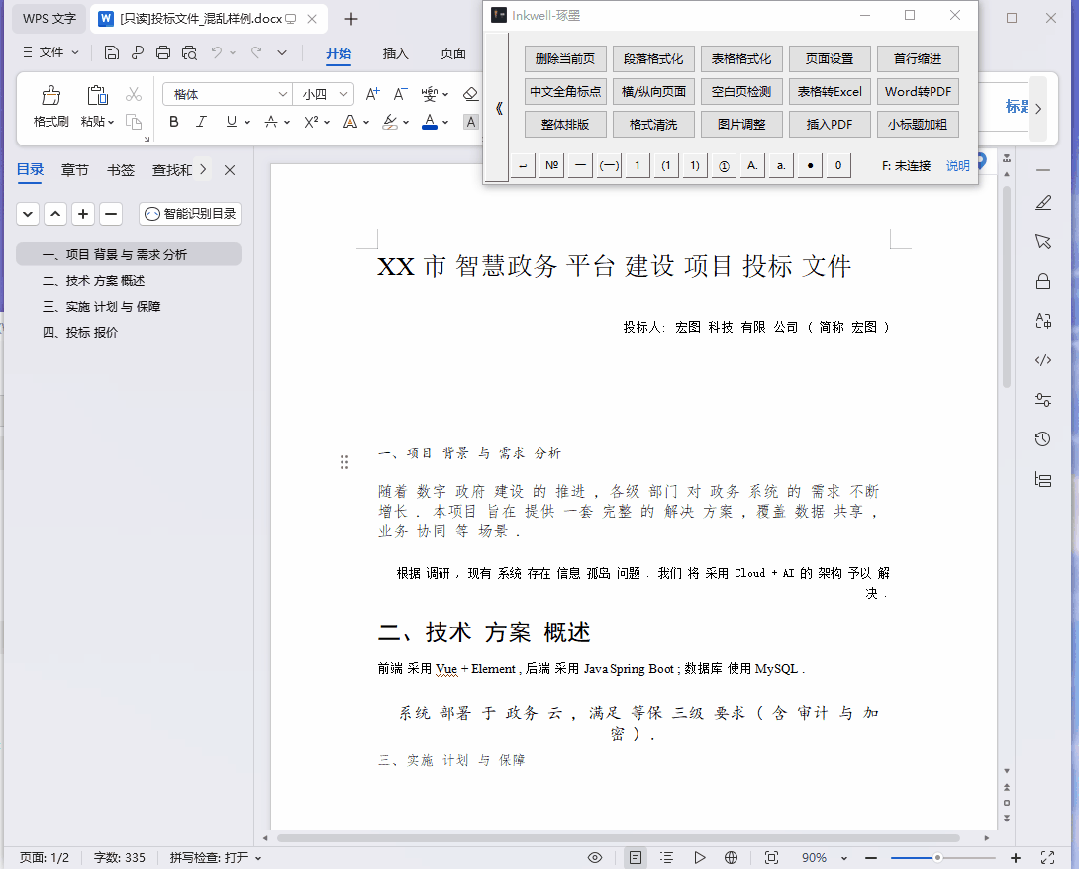The image size is (1079, 869).
Task: Toggle Underline formatting
Action: 232,122
